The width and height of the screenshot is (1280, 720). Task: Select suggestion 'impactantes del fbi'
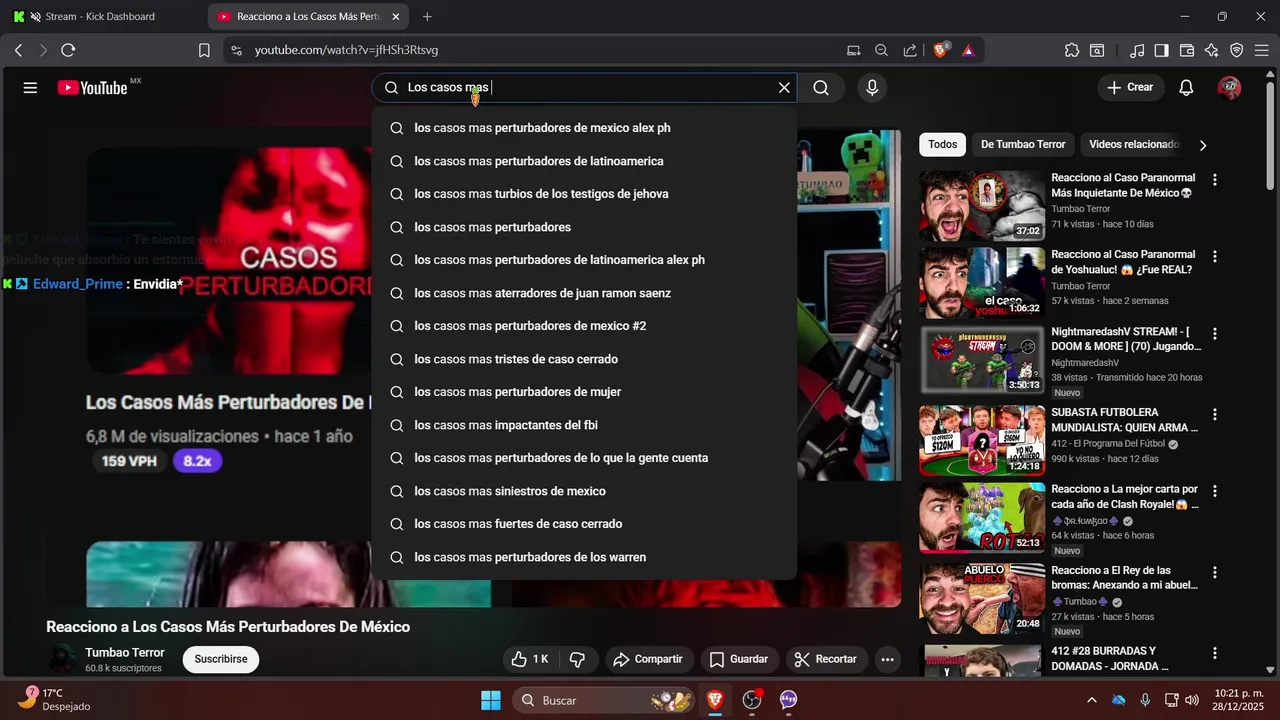584,425
